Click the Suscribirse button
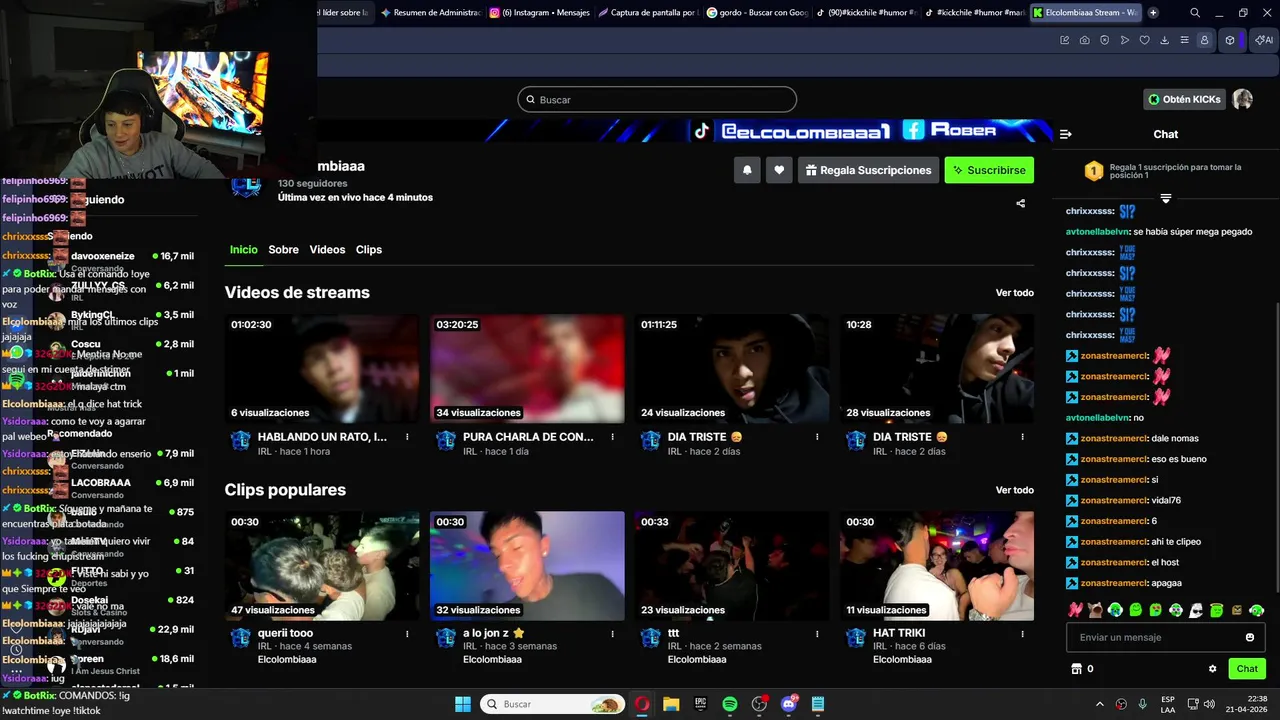The width and height of the screenshot is (1280, 720). [x=989, y=170]
